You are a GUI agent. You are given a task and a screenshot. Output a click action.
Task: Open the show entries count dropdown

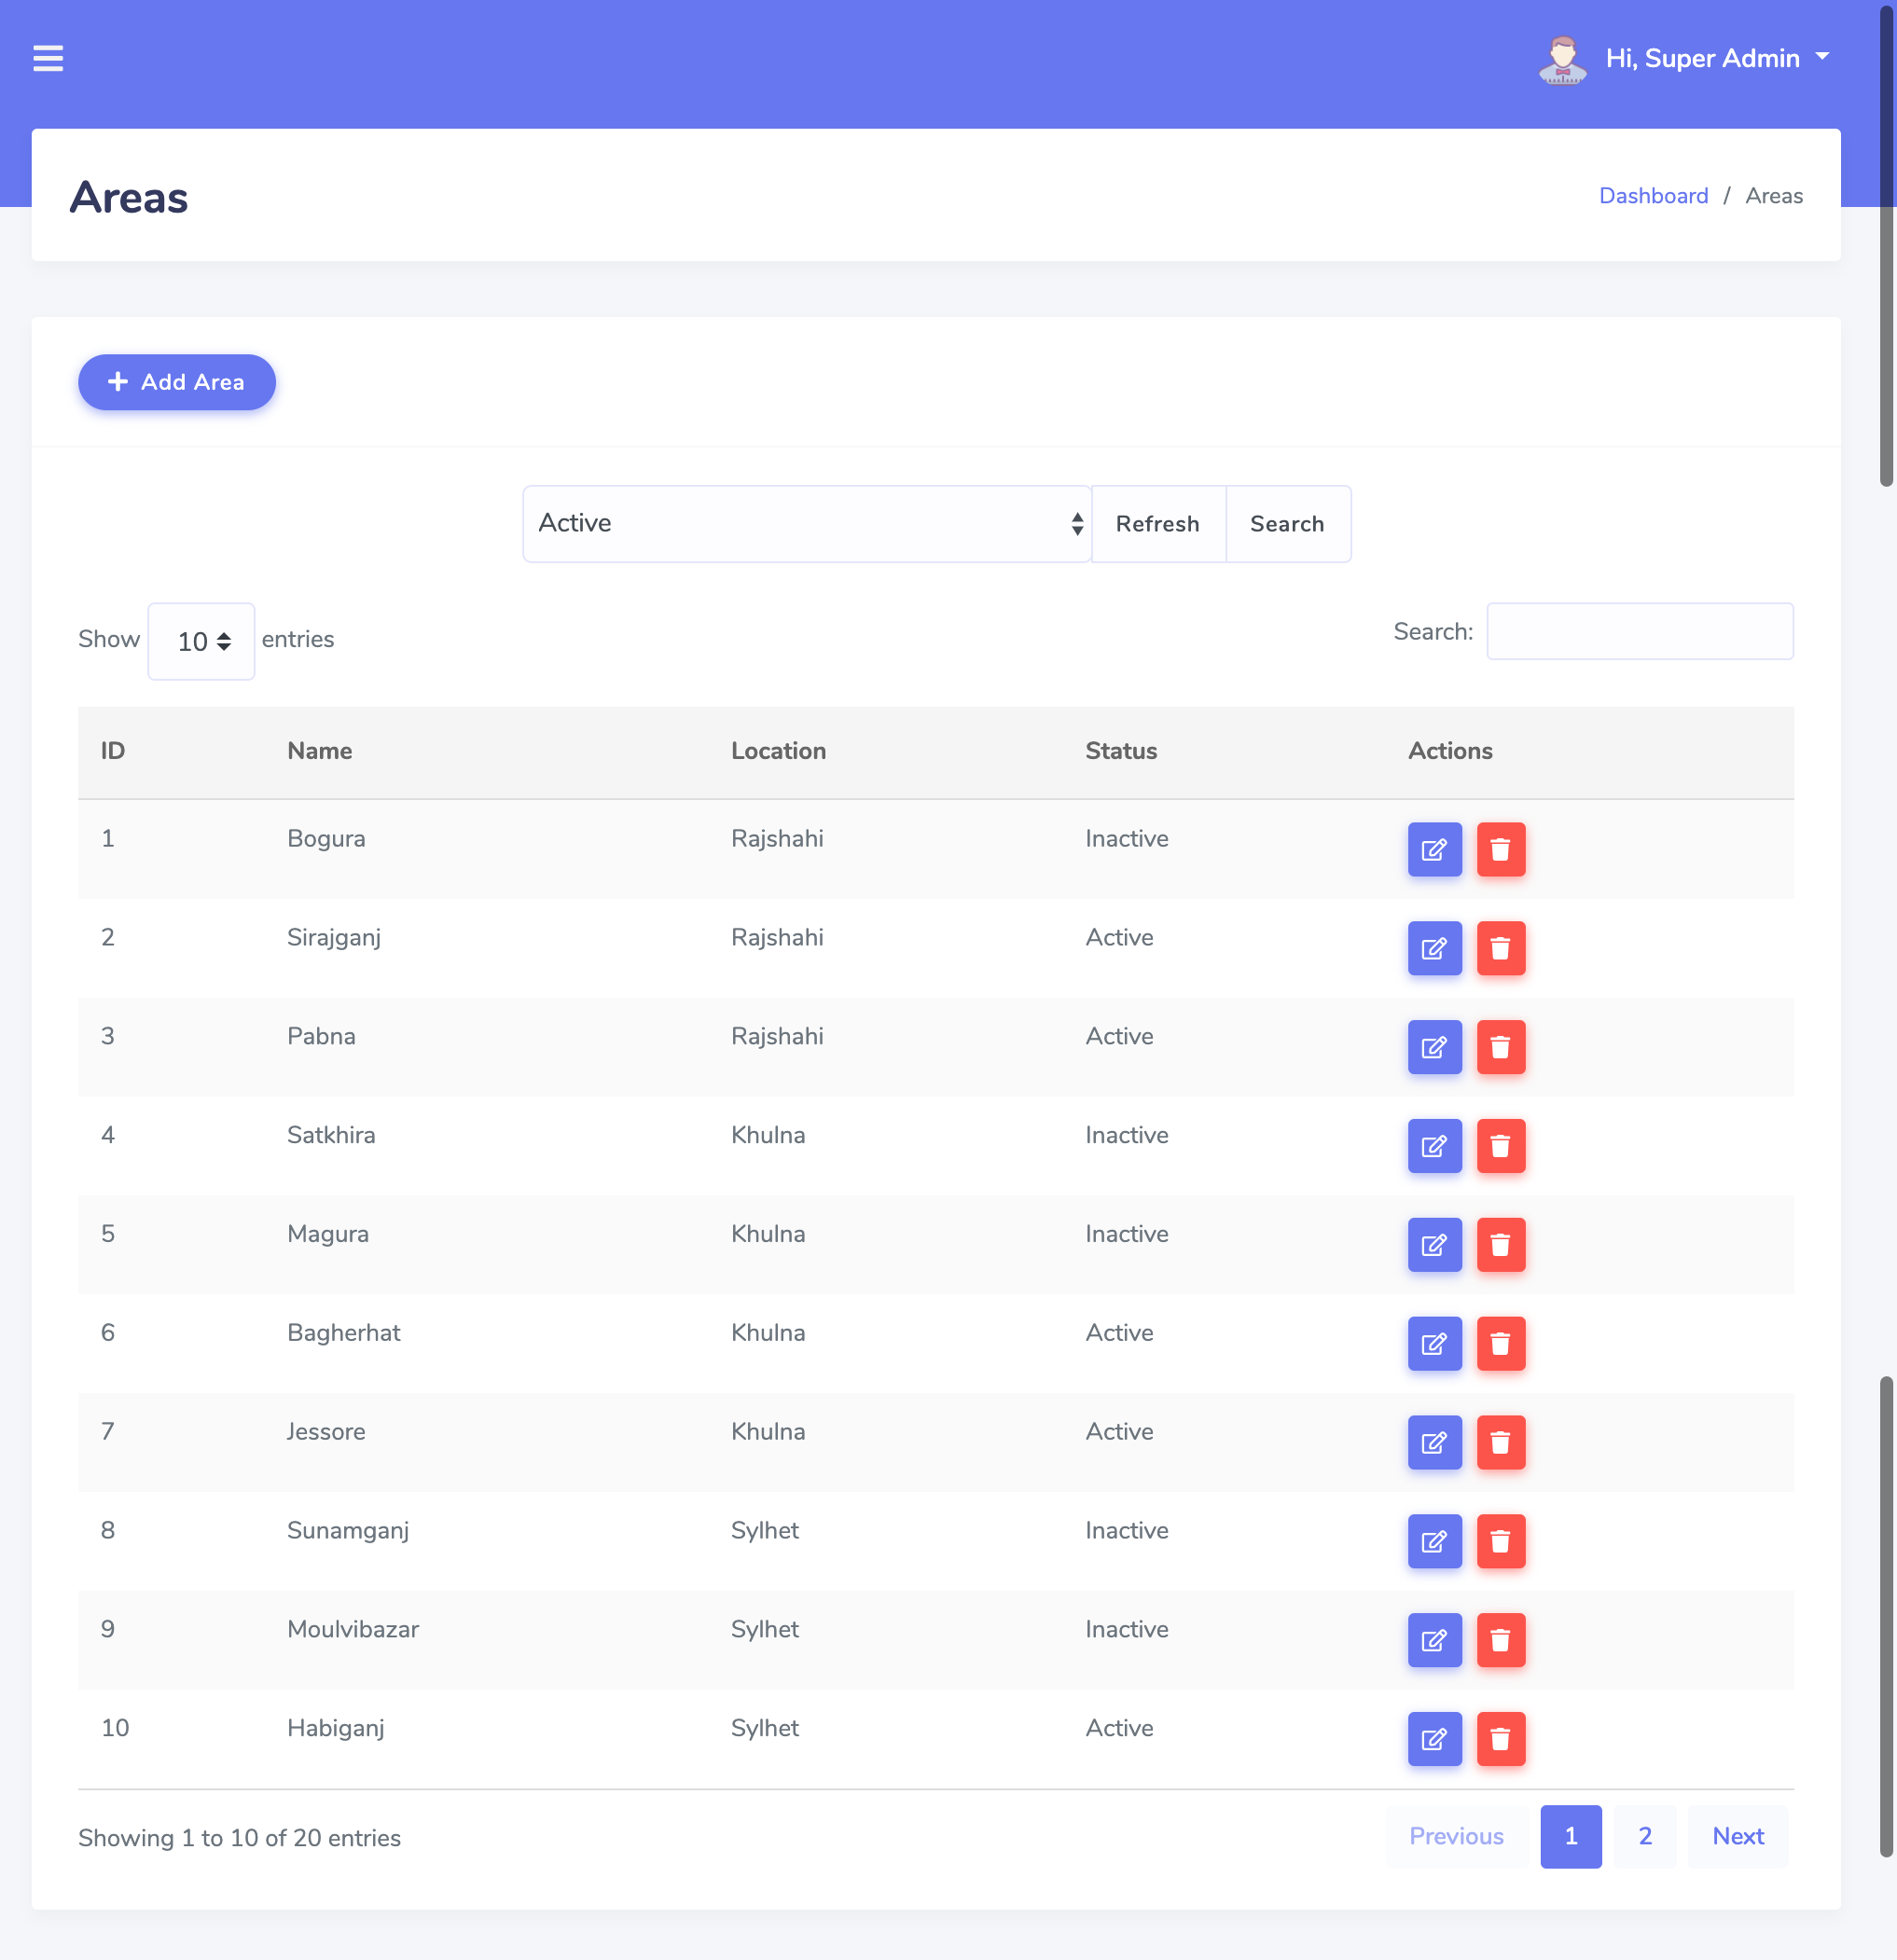click(201, 641)
